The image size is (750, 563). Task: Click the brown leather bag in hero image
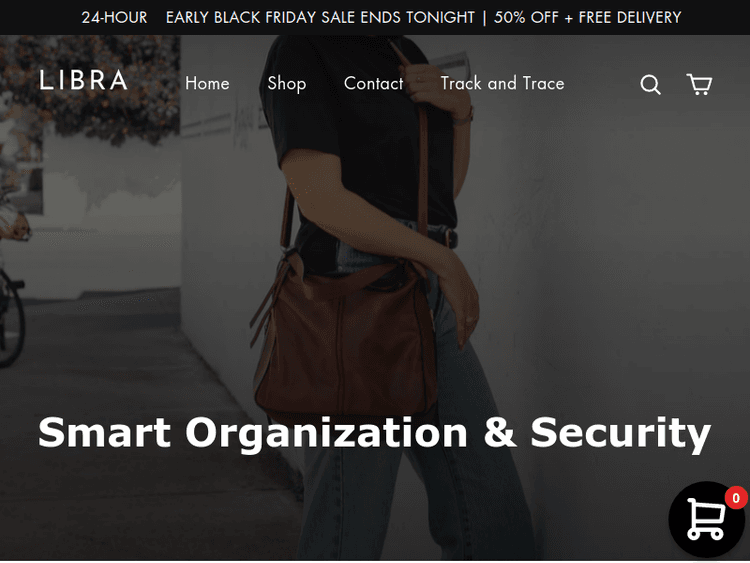pos(345,344)
